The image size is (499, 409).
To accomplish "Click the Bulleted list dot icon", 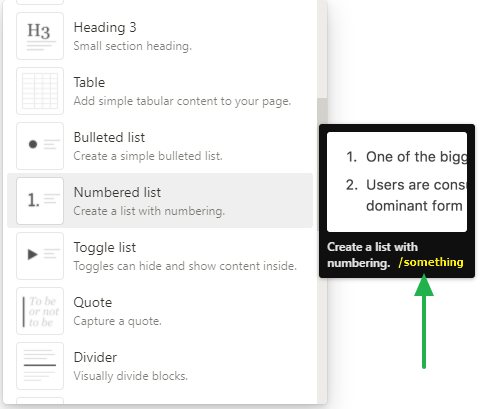I will (x=40, y=146).
